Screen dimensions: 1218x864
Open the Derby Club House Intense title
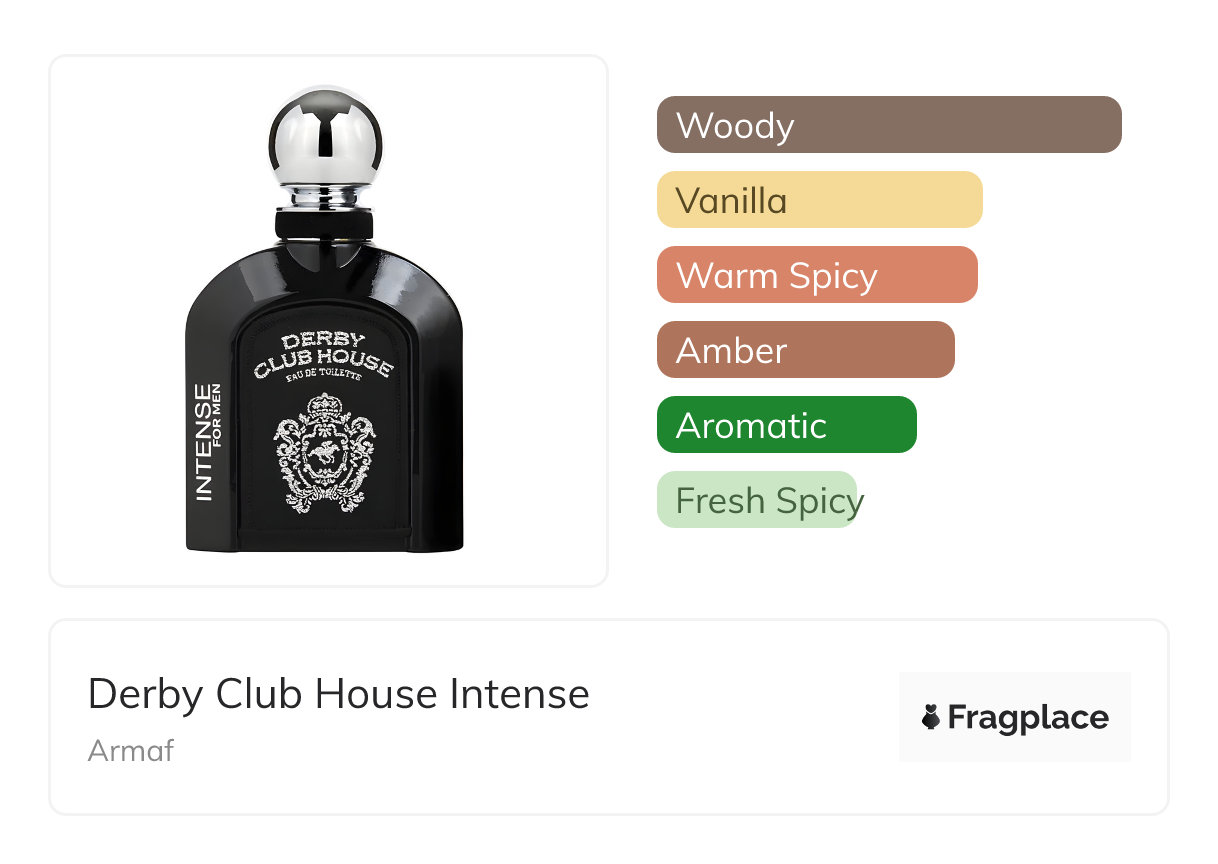point(339,694)
